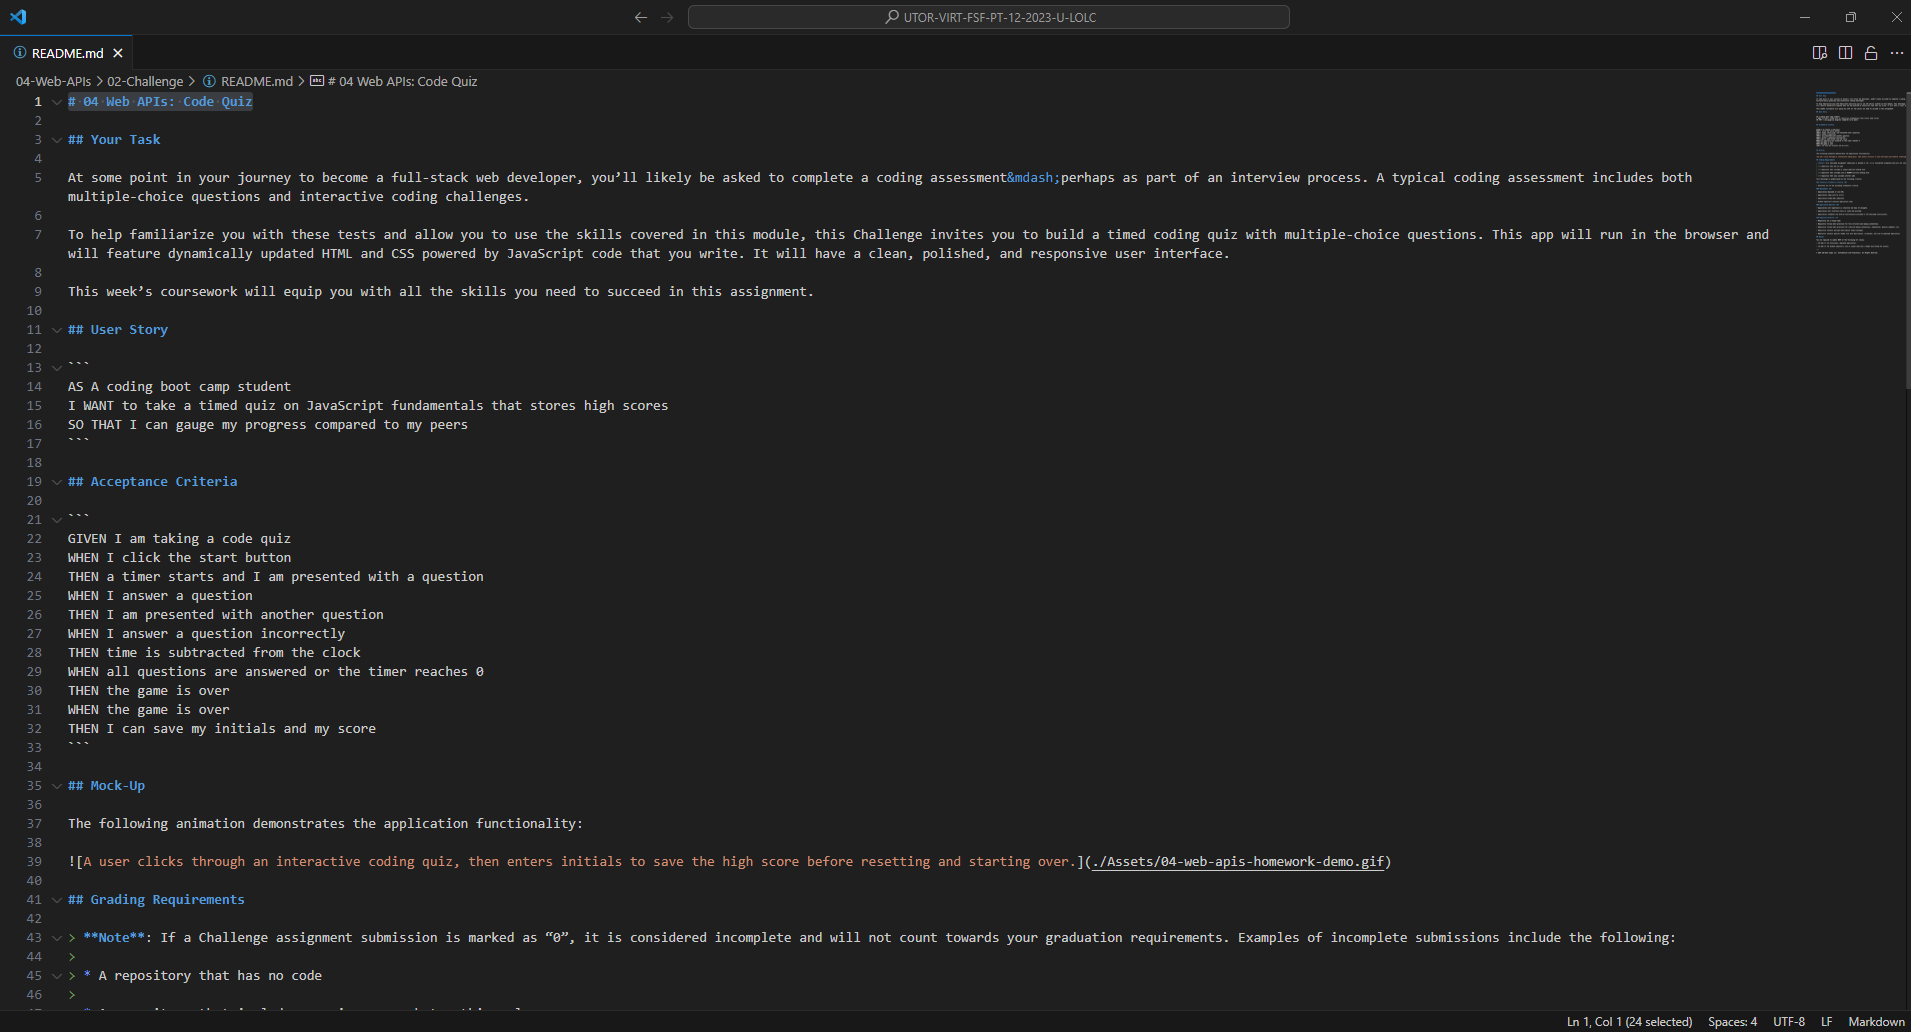Click the VS Code logo in the title bar
The image size is (1911, 1032).
tap(18, 16)
